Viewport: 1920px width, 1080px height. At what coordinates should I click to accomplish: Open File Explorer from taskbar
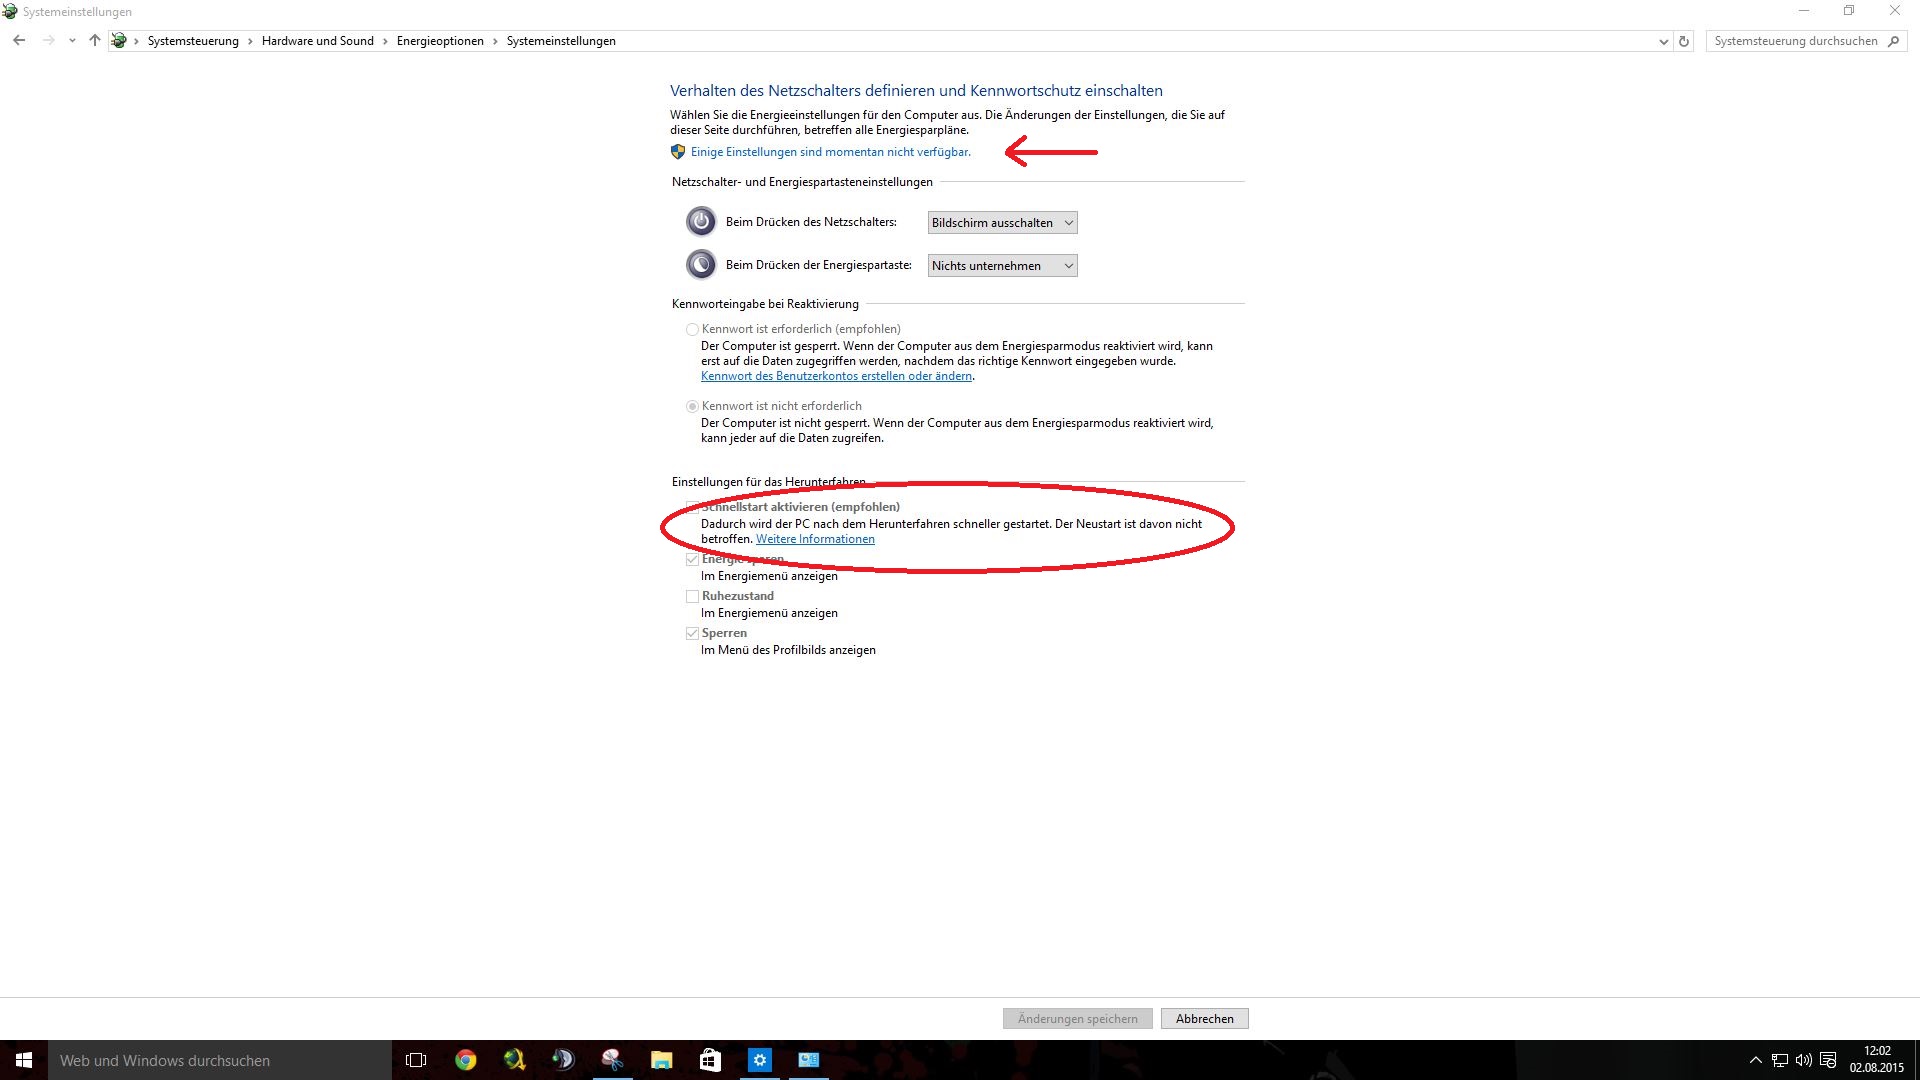coord(661,1060)
